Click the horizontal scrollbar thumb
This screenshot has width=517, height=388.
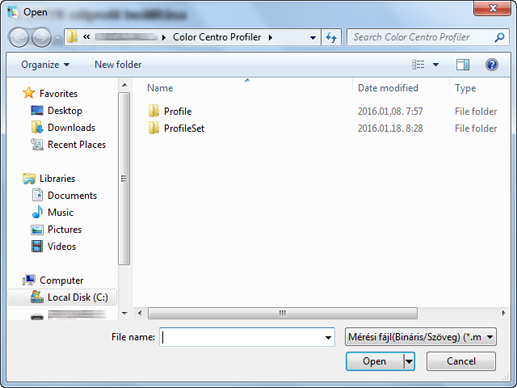(283, 313)
